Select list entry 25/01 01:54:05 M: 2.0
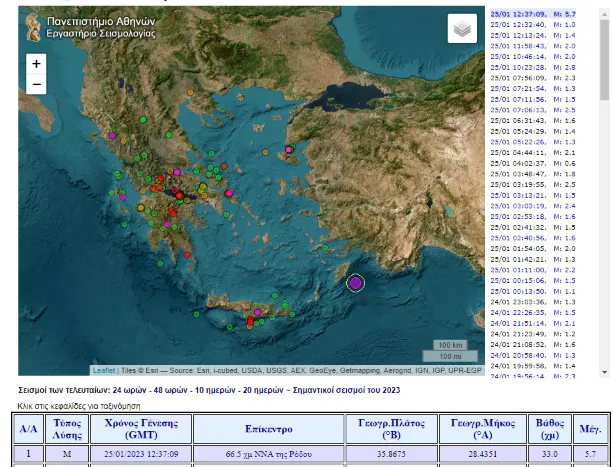The height and width of the screenshot is (467, 613). pyautogui.click(x=533, y=249)
